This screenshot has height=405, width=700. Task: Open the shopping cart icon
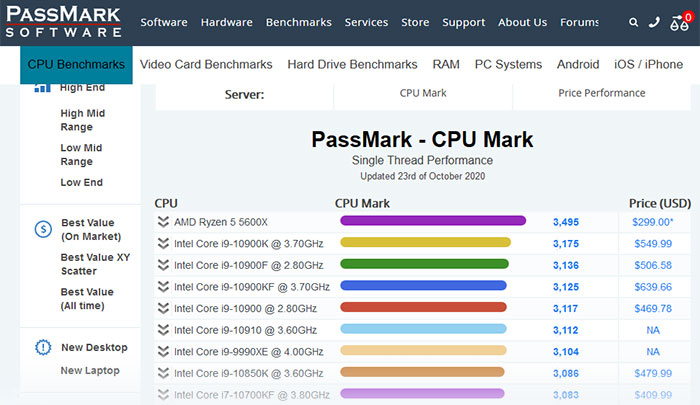pyautogui.click(x=680, y=22)
